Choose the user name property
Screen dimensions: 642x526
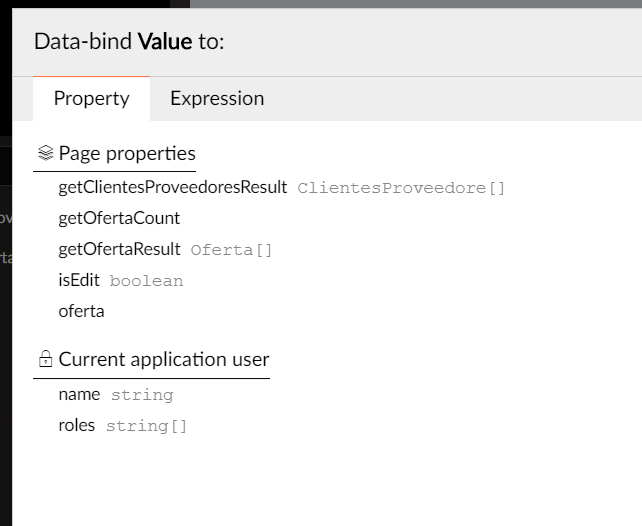79,395
